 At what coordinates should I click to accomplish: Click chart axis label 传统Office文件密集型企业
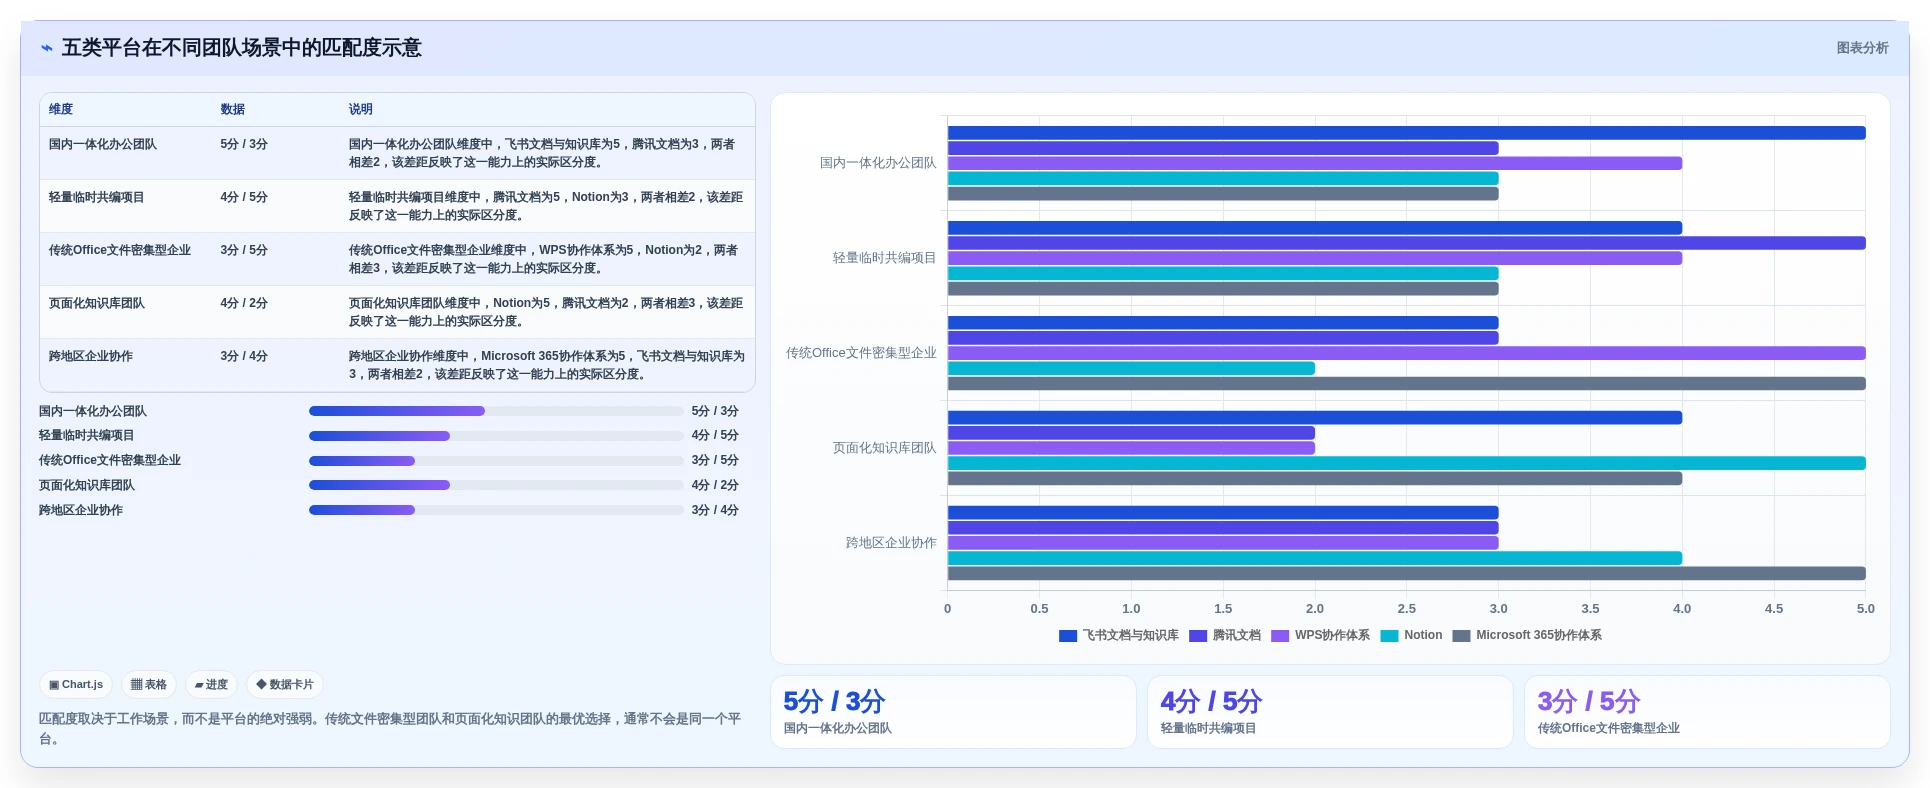[861, 353]
